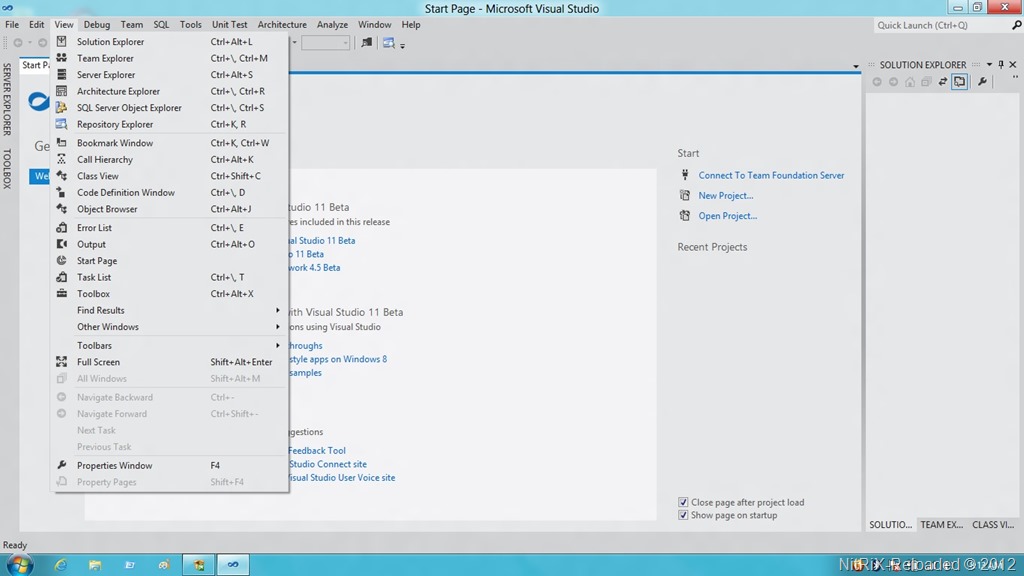
Task: Open the Debug menu
Action: click(97, 24)
